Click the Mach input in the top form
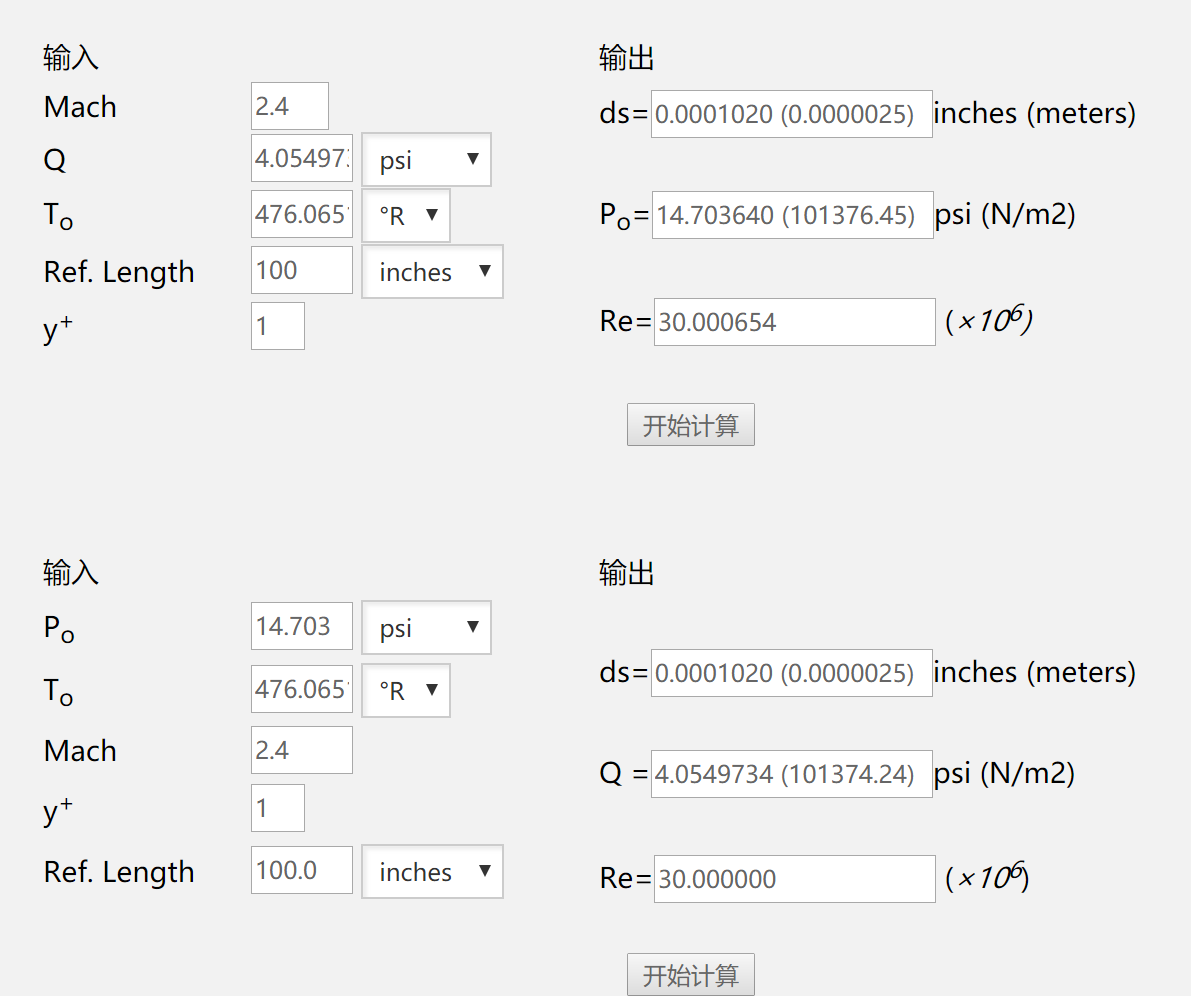The width and height of the screenshot is (1191, 1003). (289, 106)
